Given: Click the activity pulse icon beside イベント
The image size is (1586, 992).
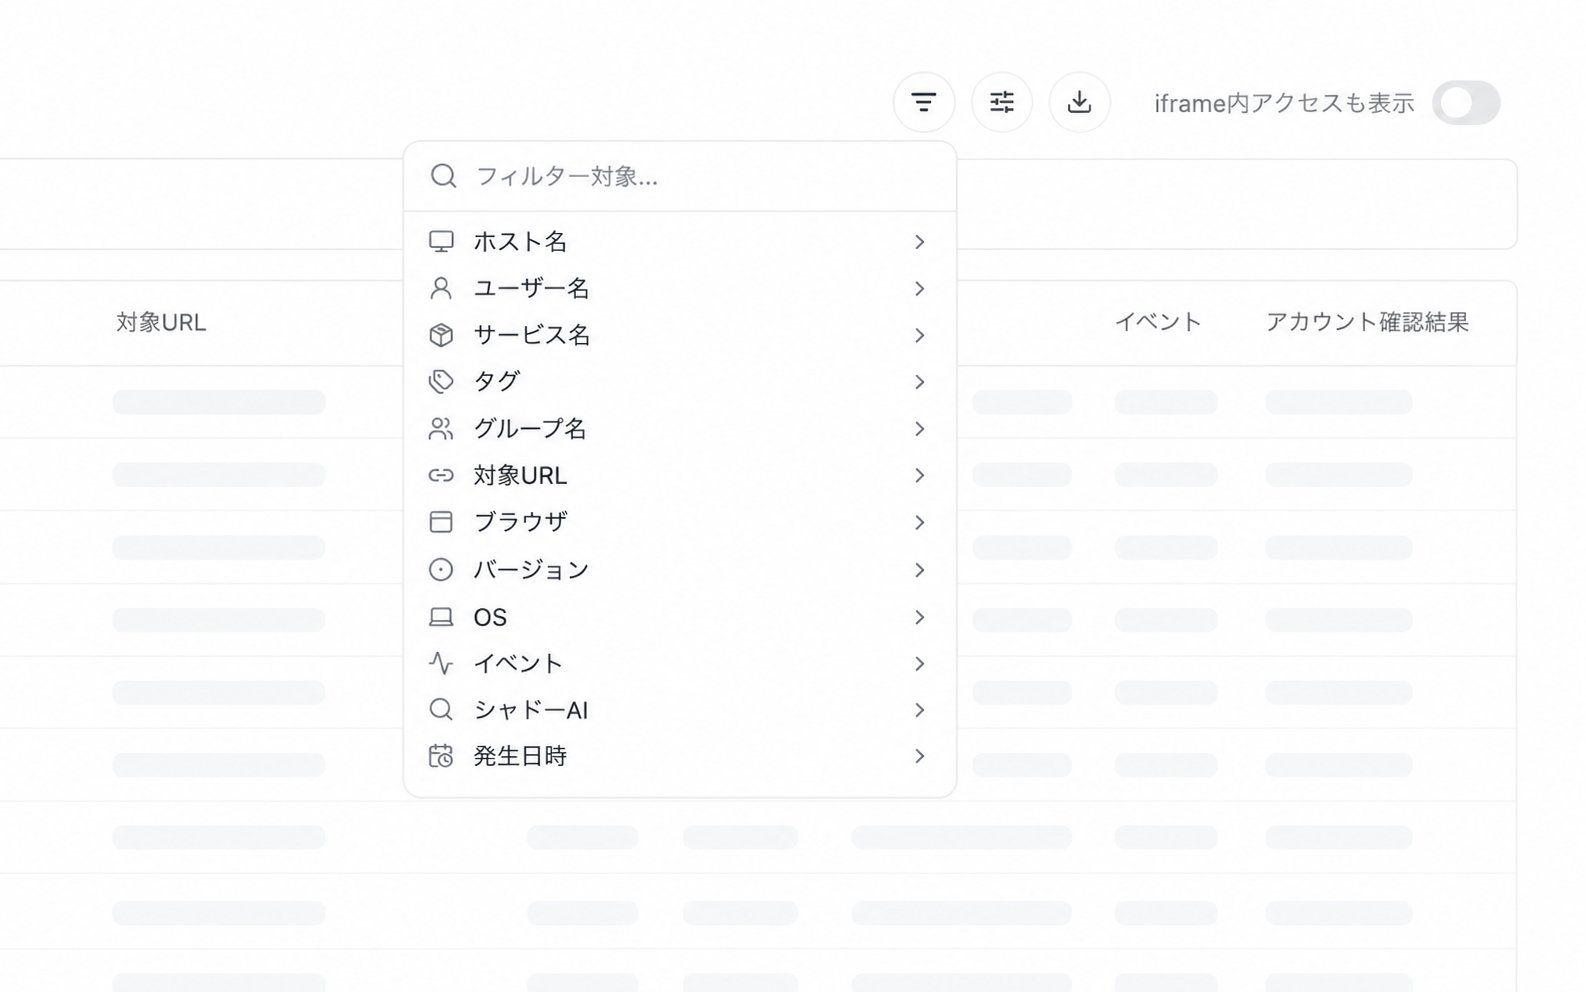Looking at the screenshot, I should pos(441,663).
